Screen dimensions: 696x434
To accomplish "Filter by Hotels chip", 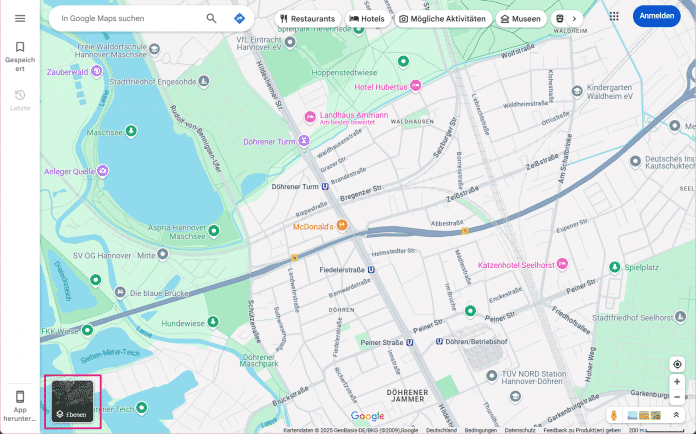I will click(366, 18).
